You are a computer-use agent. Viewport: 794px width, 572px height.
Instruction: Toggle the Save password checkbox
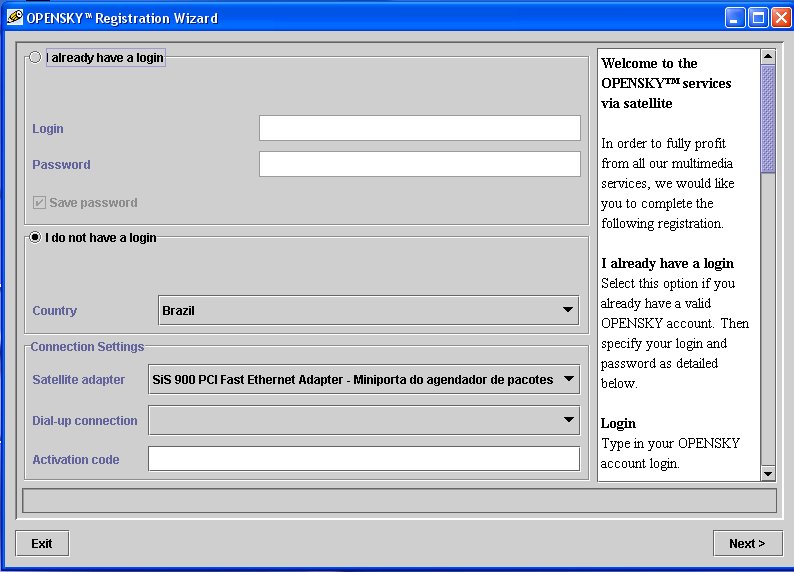pos(39,202)
